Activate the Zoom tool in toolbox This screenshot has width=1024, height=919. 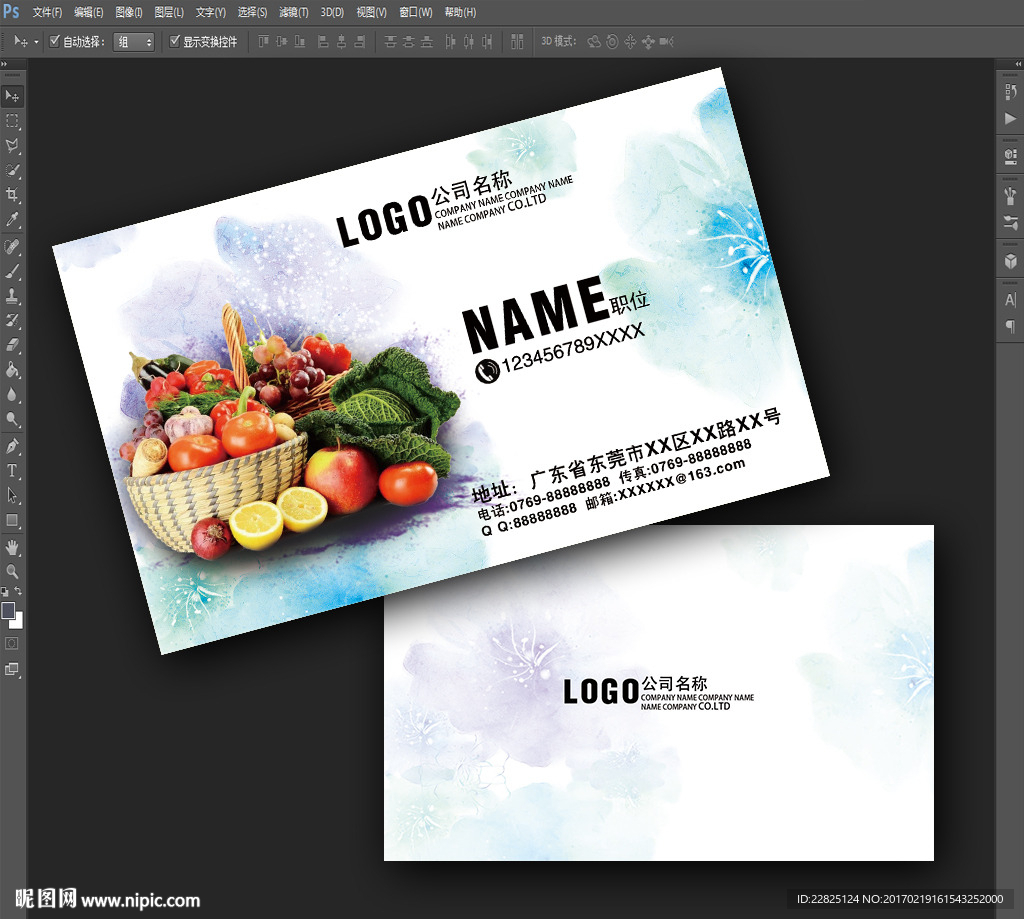[x=12, y=571]
